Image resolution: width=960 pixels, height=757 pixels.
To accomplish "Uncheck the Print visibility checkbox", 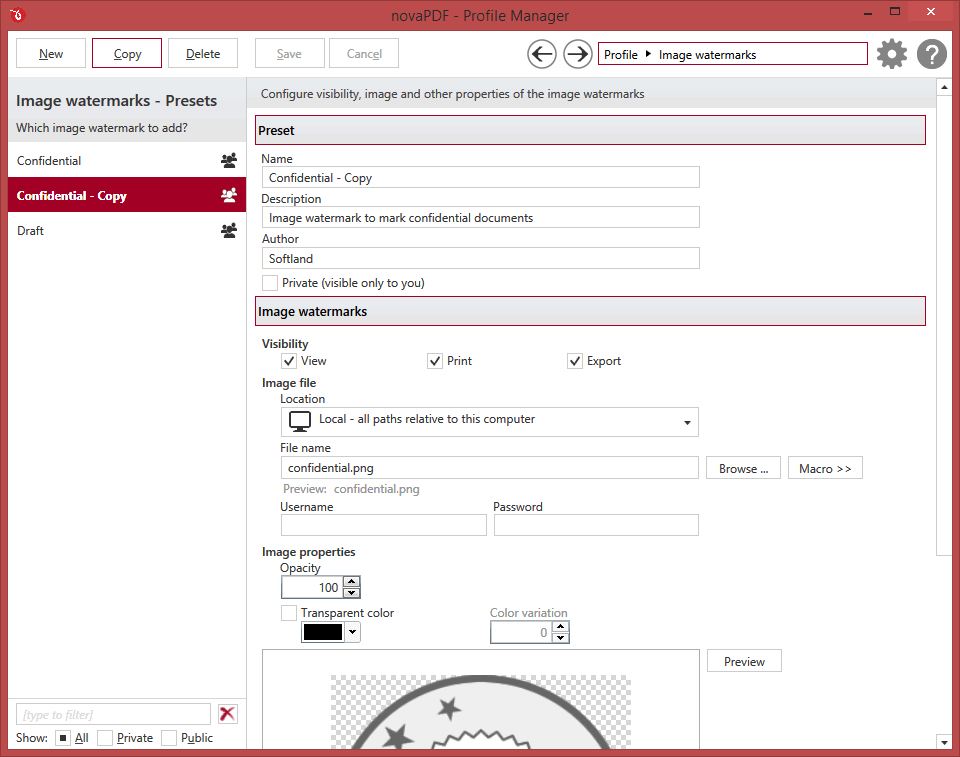I will coord(435,361).
